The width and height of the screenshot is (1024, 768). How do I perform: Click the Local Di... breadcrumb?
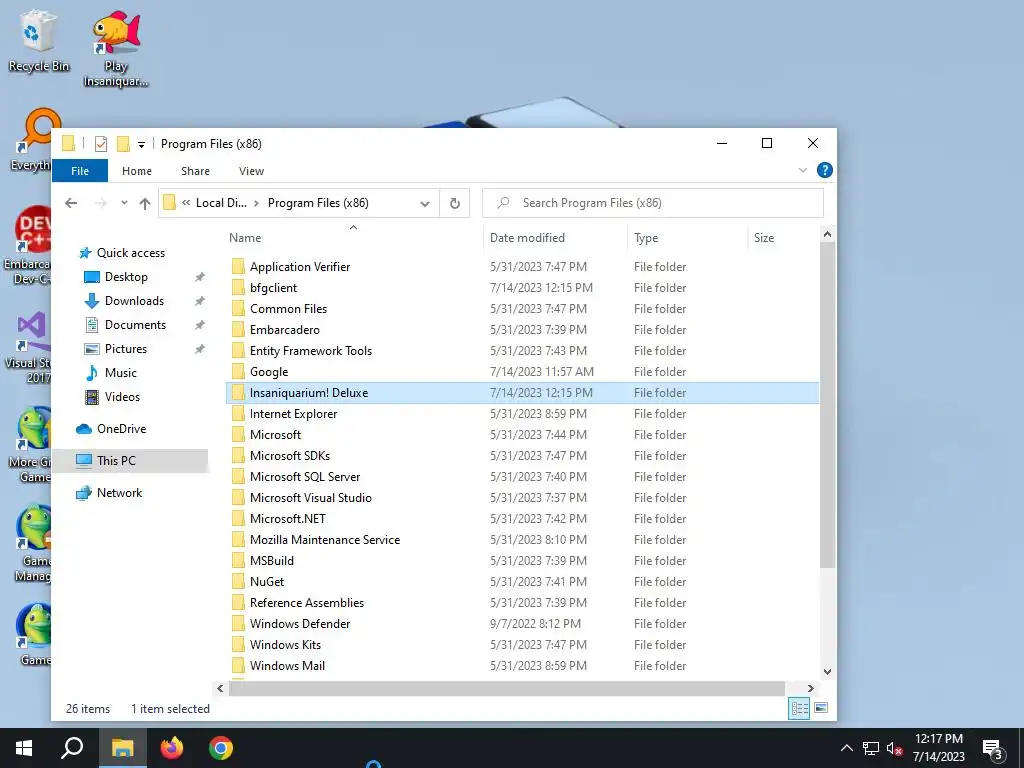pyautogui.click(x=221, y=203)
